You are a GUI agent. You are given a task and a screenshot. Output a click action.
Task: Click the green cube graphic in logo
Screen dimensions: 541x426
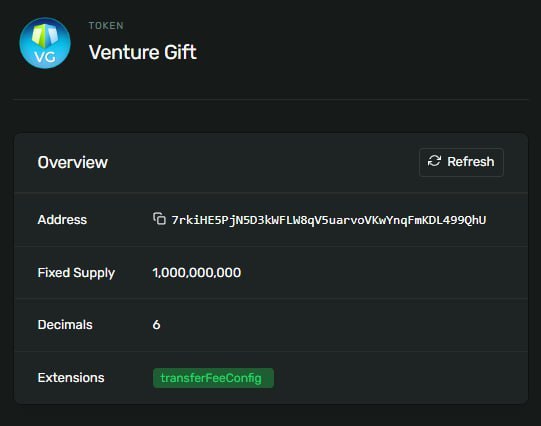click(x=45, y=35)
